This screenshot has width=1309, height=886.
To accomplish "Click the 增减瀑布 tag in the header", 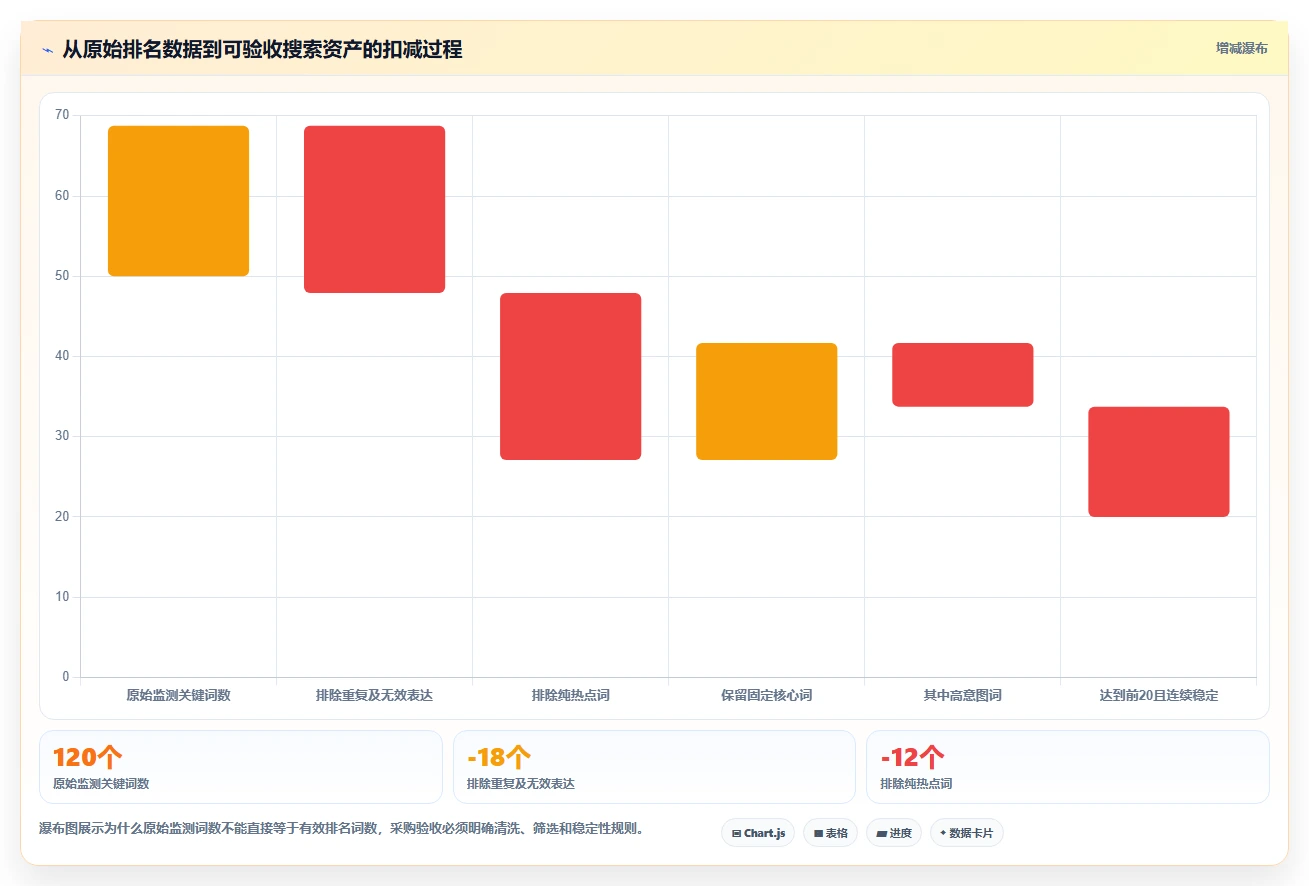I will [1241, 49].
